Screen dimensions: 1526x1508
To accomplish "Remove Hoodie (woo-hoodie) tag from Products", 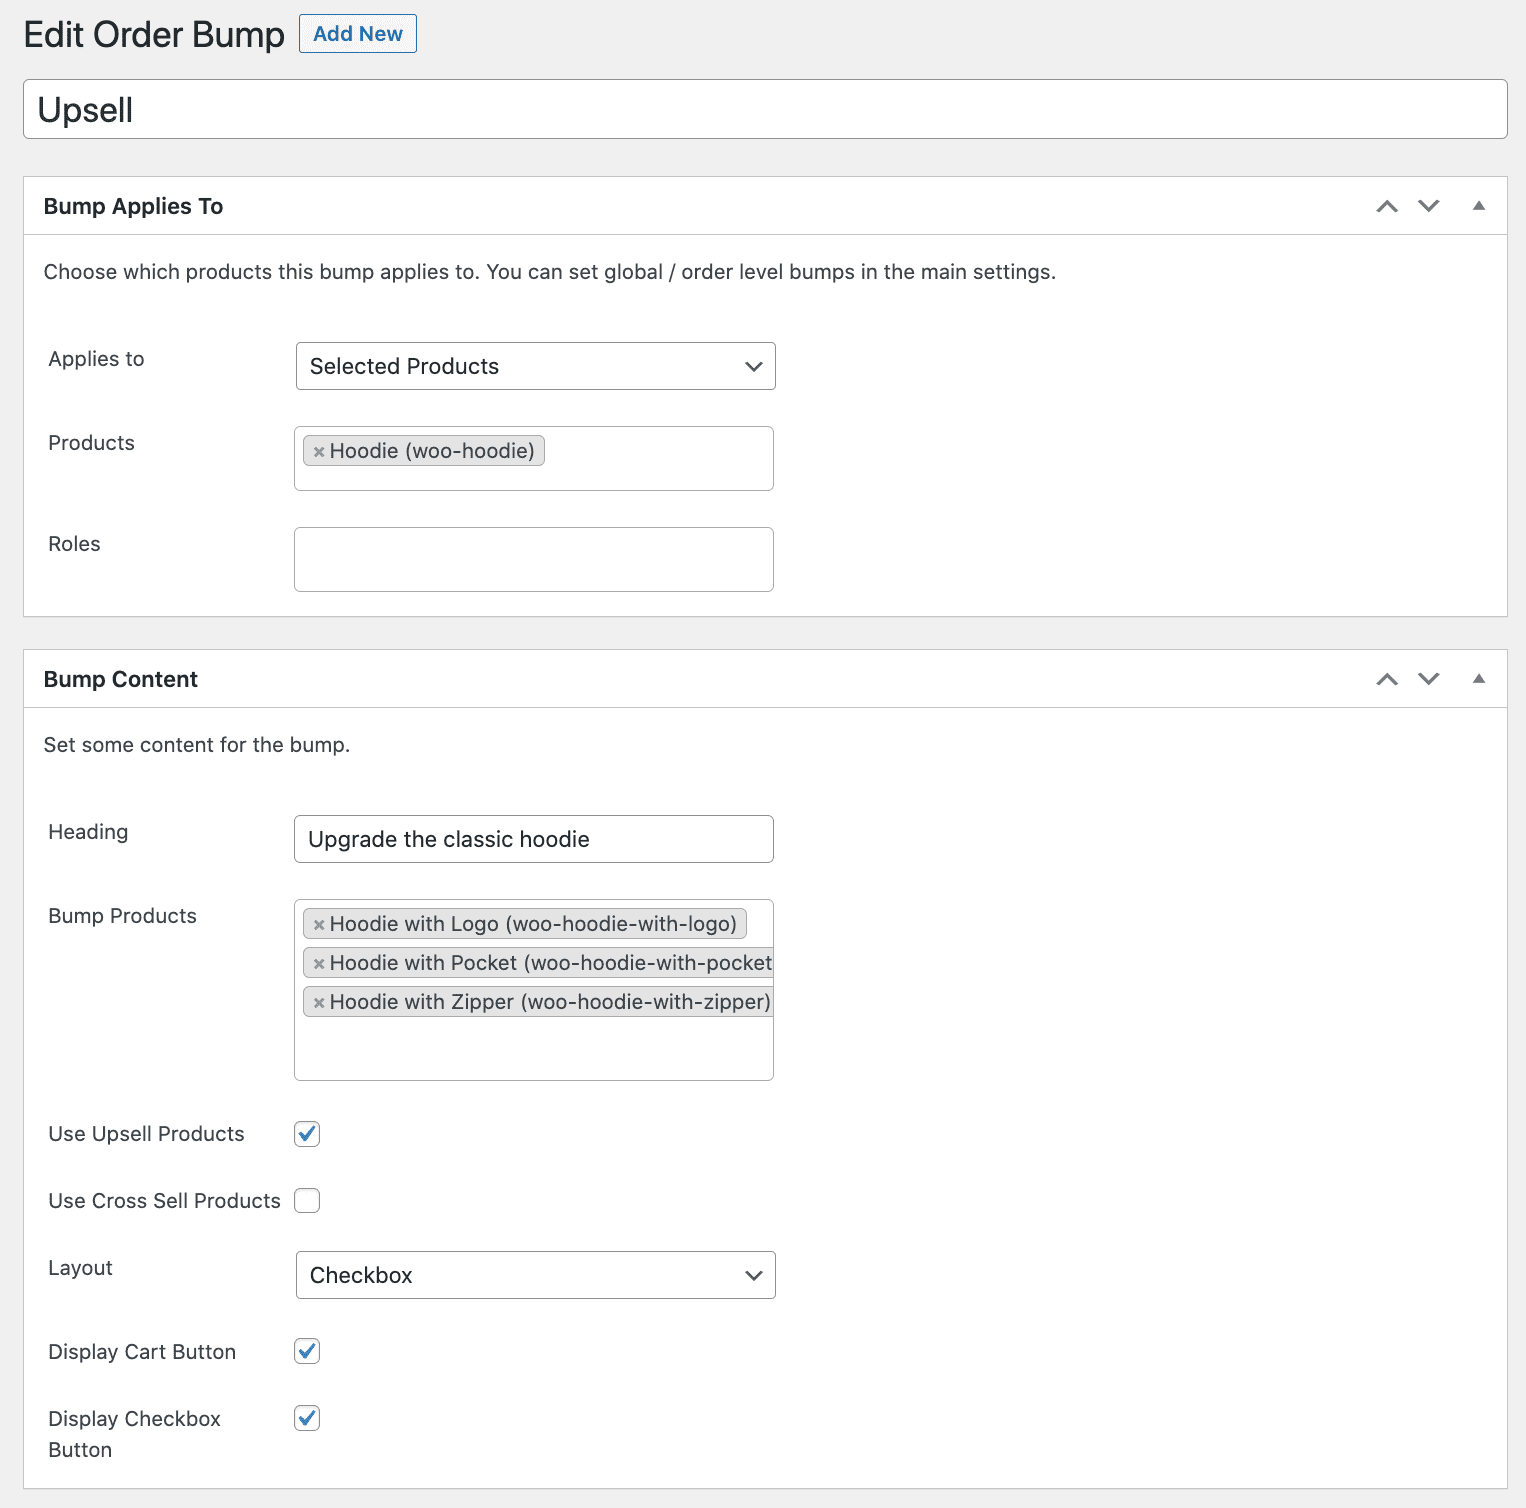I will (x=319, y=452).
